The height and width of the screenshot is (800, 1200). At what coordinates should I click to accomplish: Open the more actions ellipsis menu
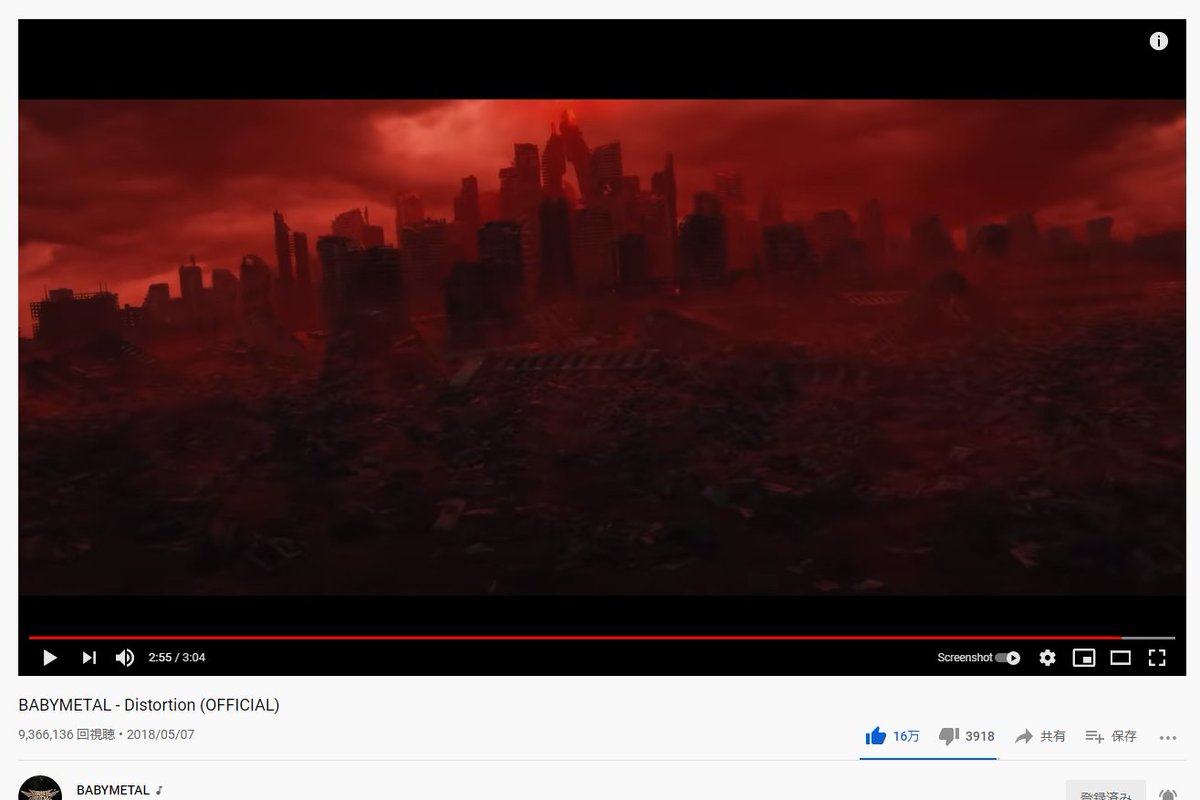click(1167, 737)
